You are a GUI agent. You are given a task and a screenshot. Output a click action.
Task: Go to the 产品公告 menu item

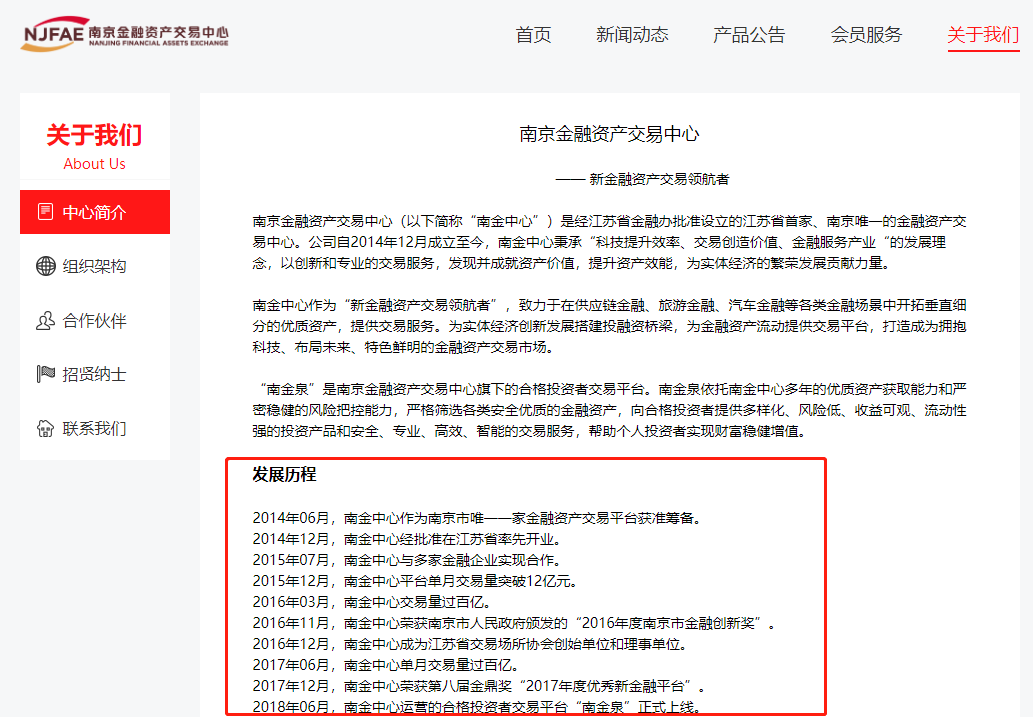click(x=749, y=34)
